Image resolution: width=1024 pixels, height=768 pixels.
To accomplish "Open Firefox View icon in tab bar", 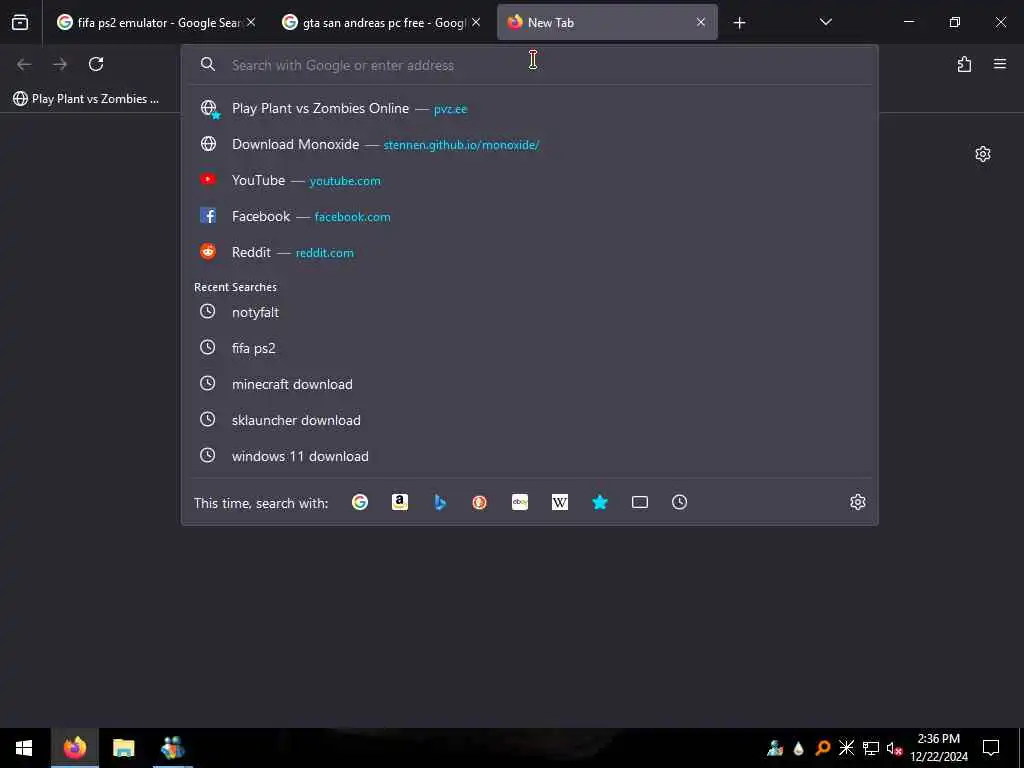I will point(20,23).
